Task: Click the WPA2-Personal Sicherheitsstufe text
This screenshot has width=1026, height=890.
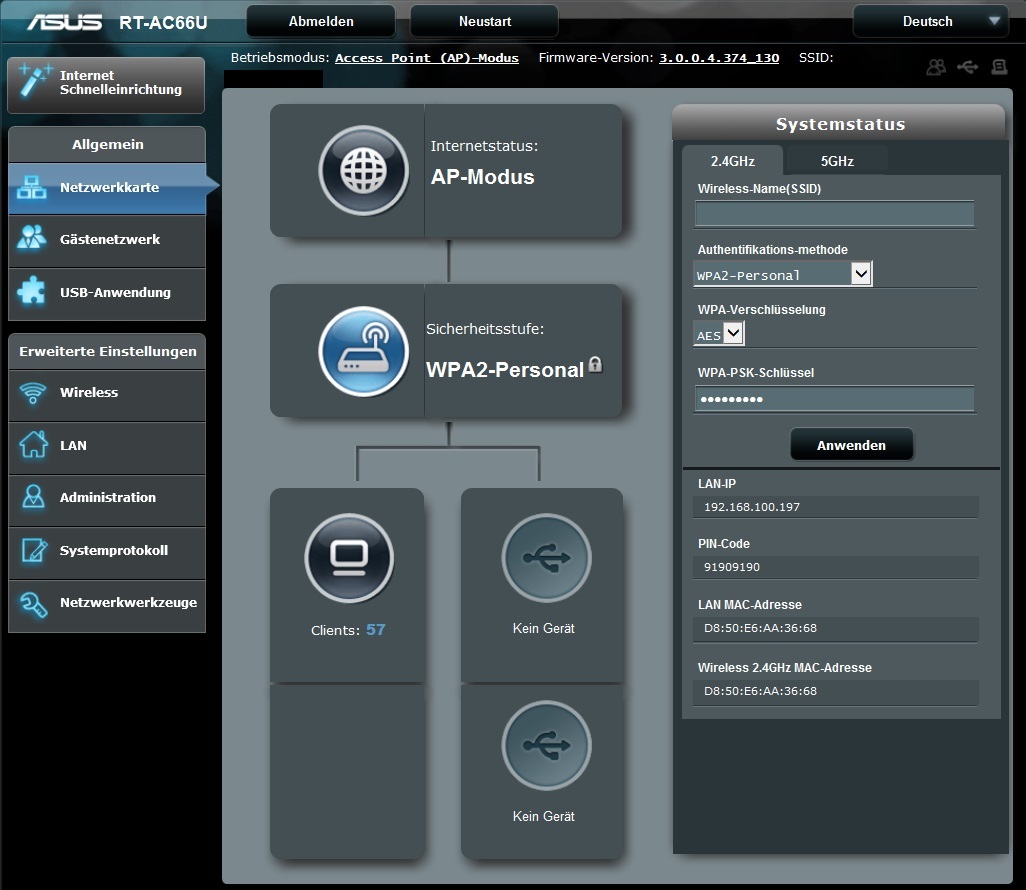Action: pyautogui.click(x=504, y=370)
